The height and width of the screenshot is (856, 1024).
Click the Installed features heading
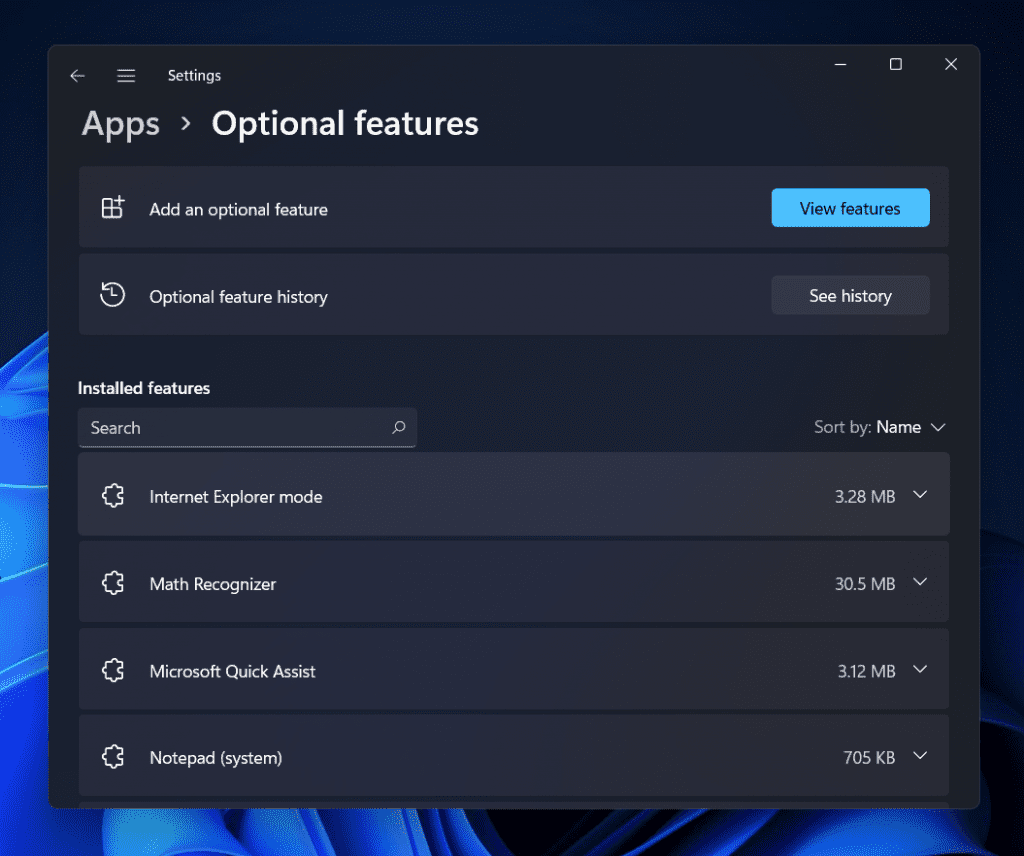coord(144,388)
